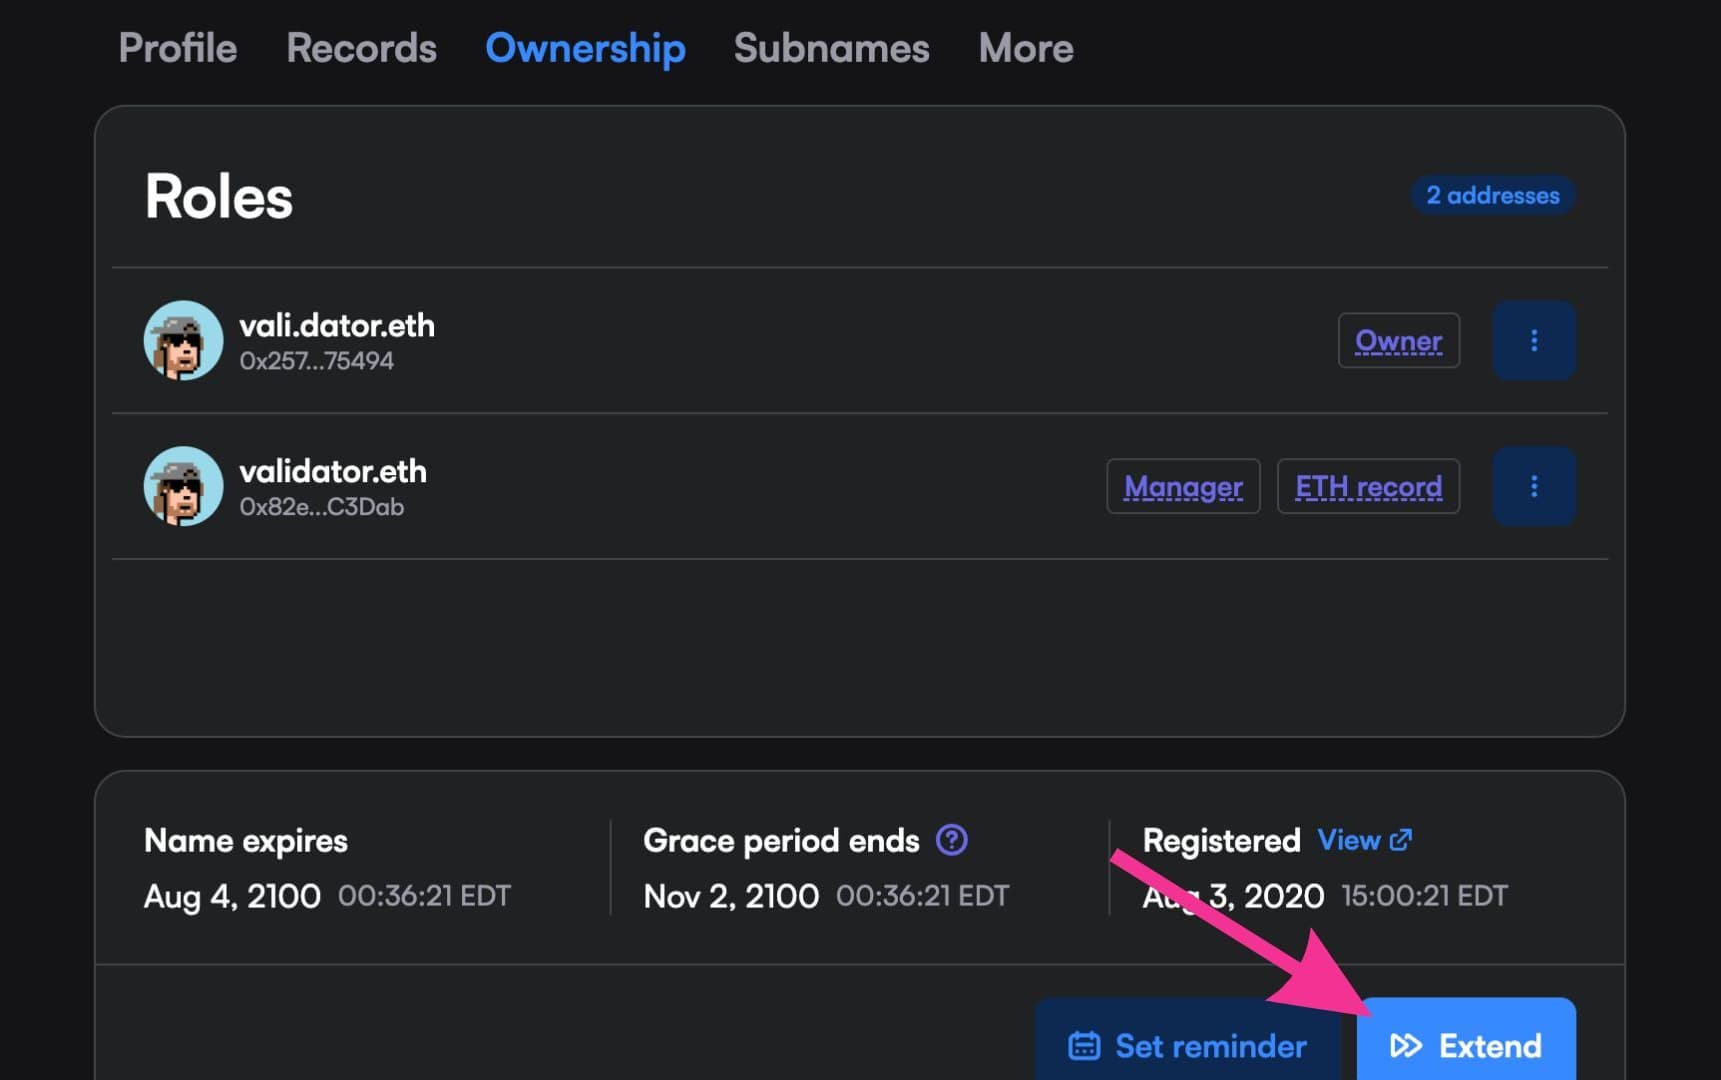Click the Aug 4, 2100 expiry date
This screenshot has height=1080, width=1721.
coord(232,896)
